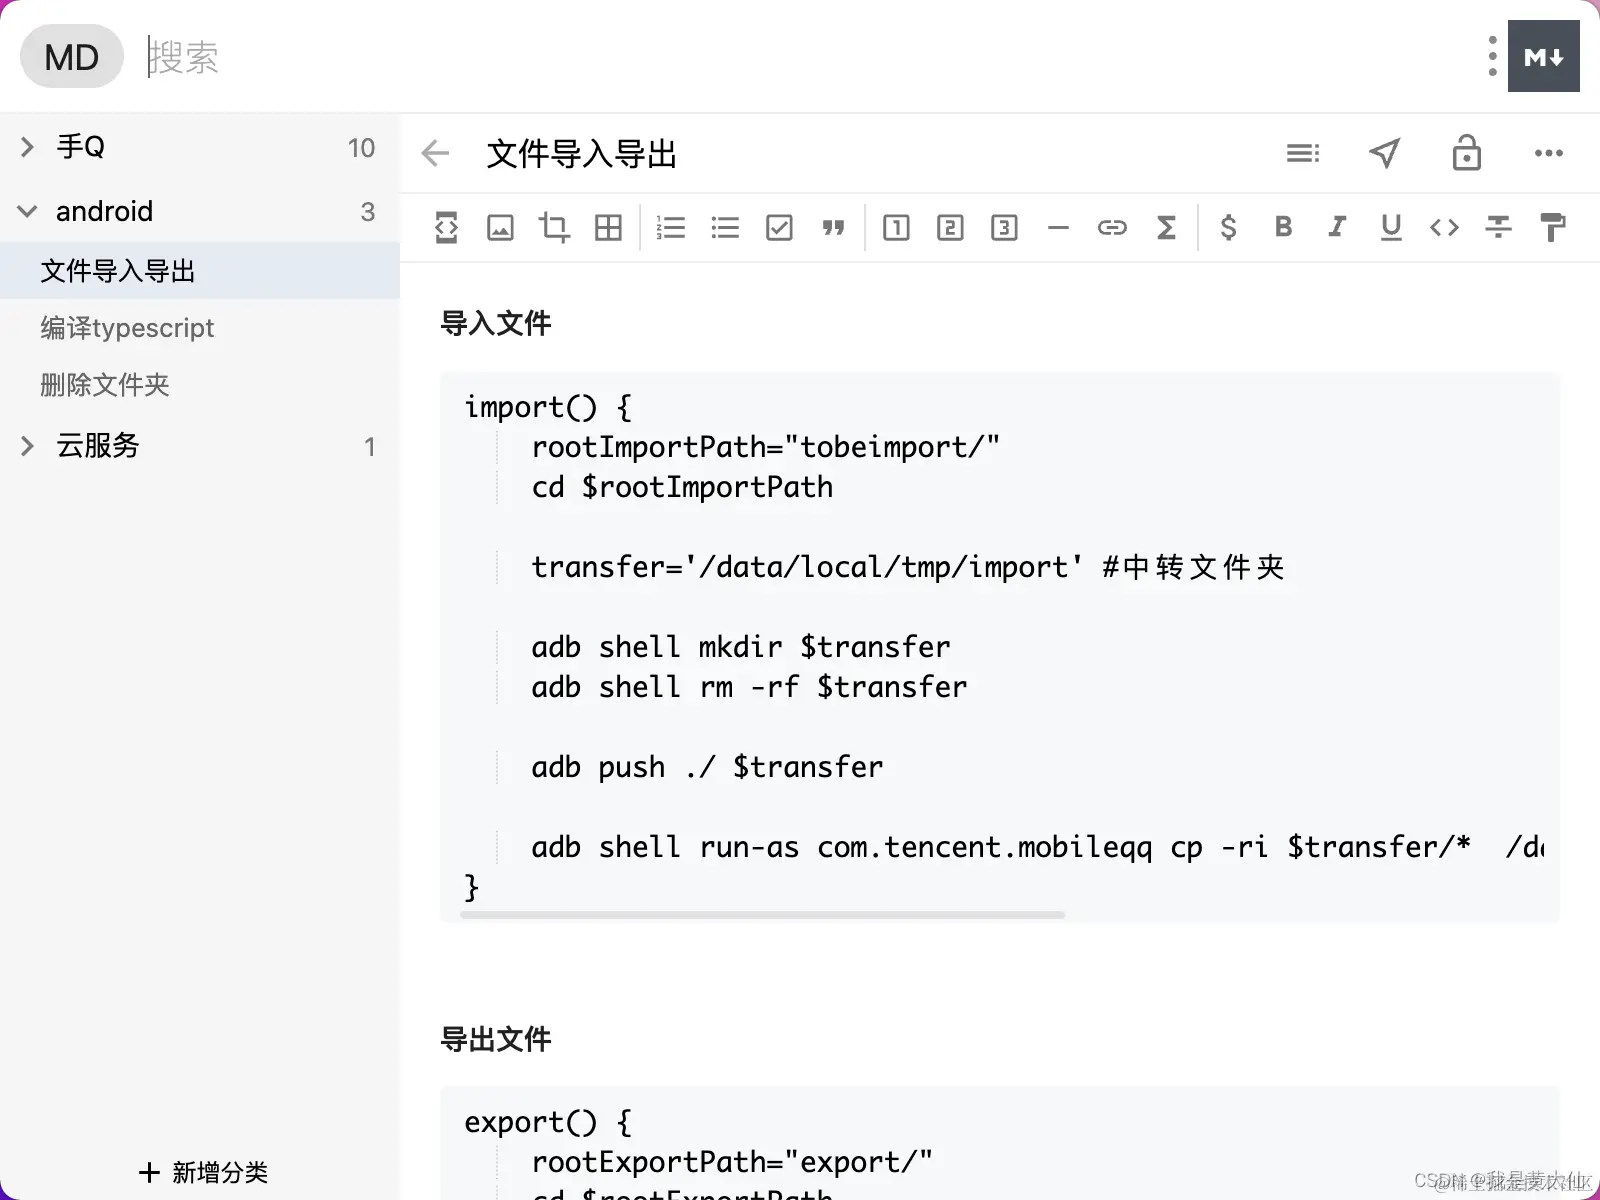Select the 云服务 category label

(x=97, y=446)
